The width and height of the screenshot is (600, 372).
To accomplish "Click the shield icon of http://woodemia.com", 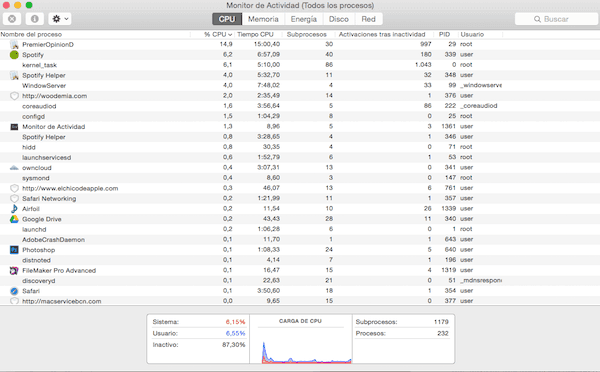I will point(14,96).
